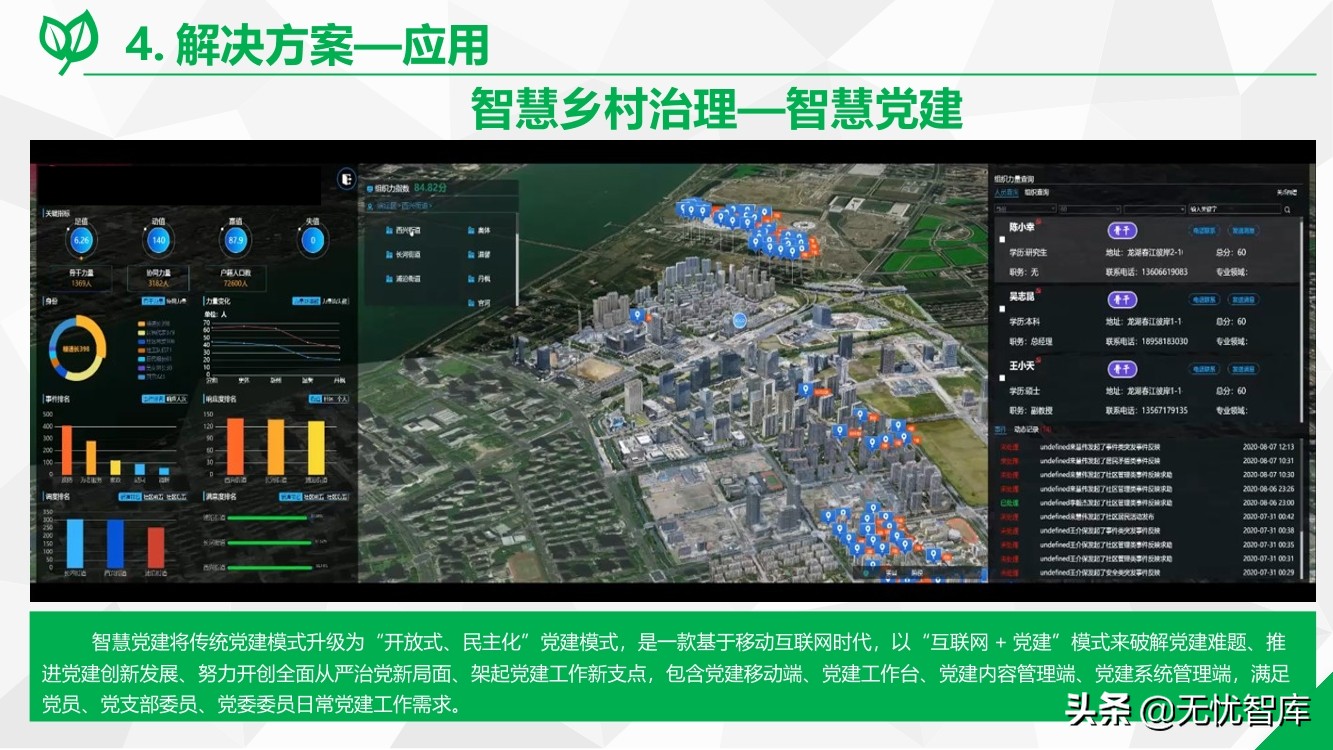
Task: Click the round blue marker in the map center
Action: pyautogui.click(x=739, y=320)
